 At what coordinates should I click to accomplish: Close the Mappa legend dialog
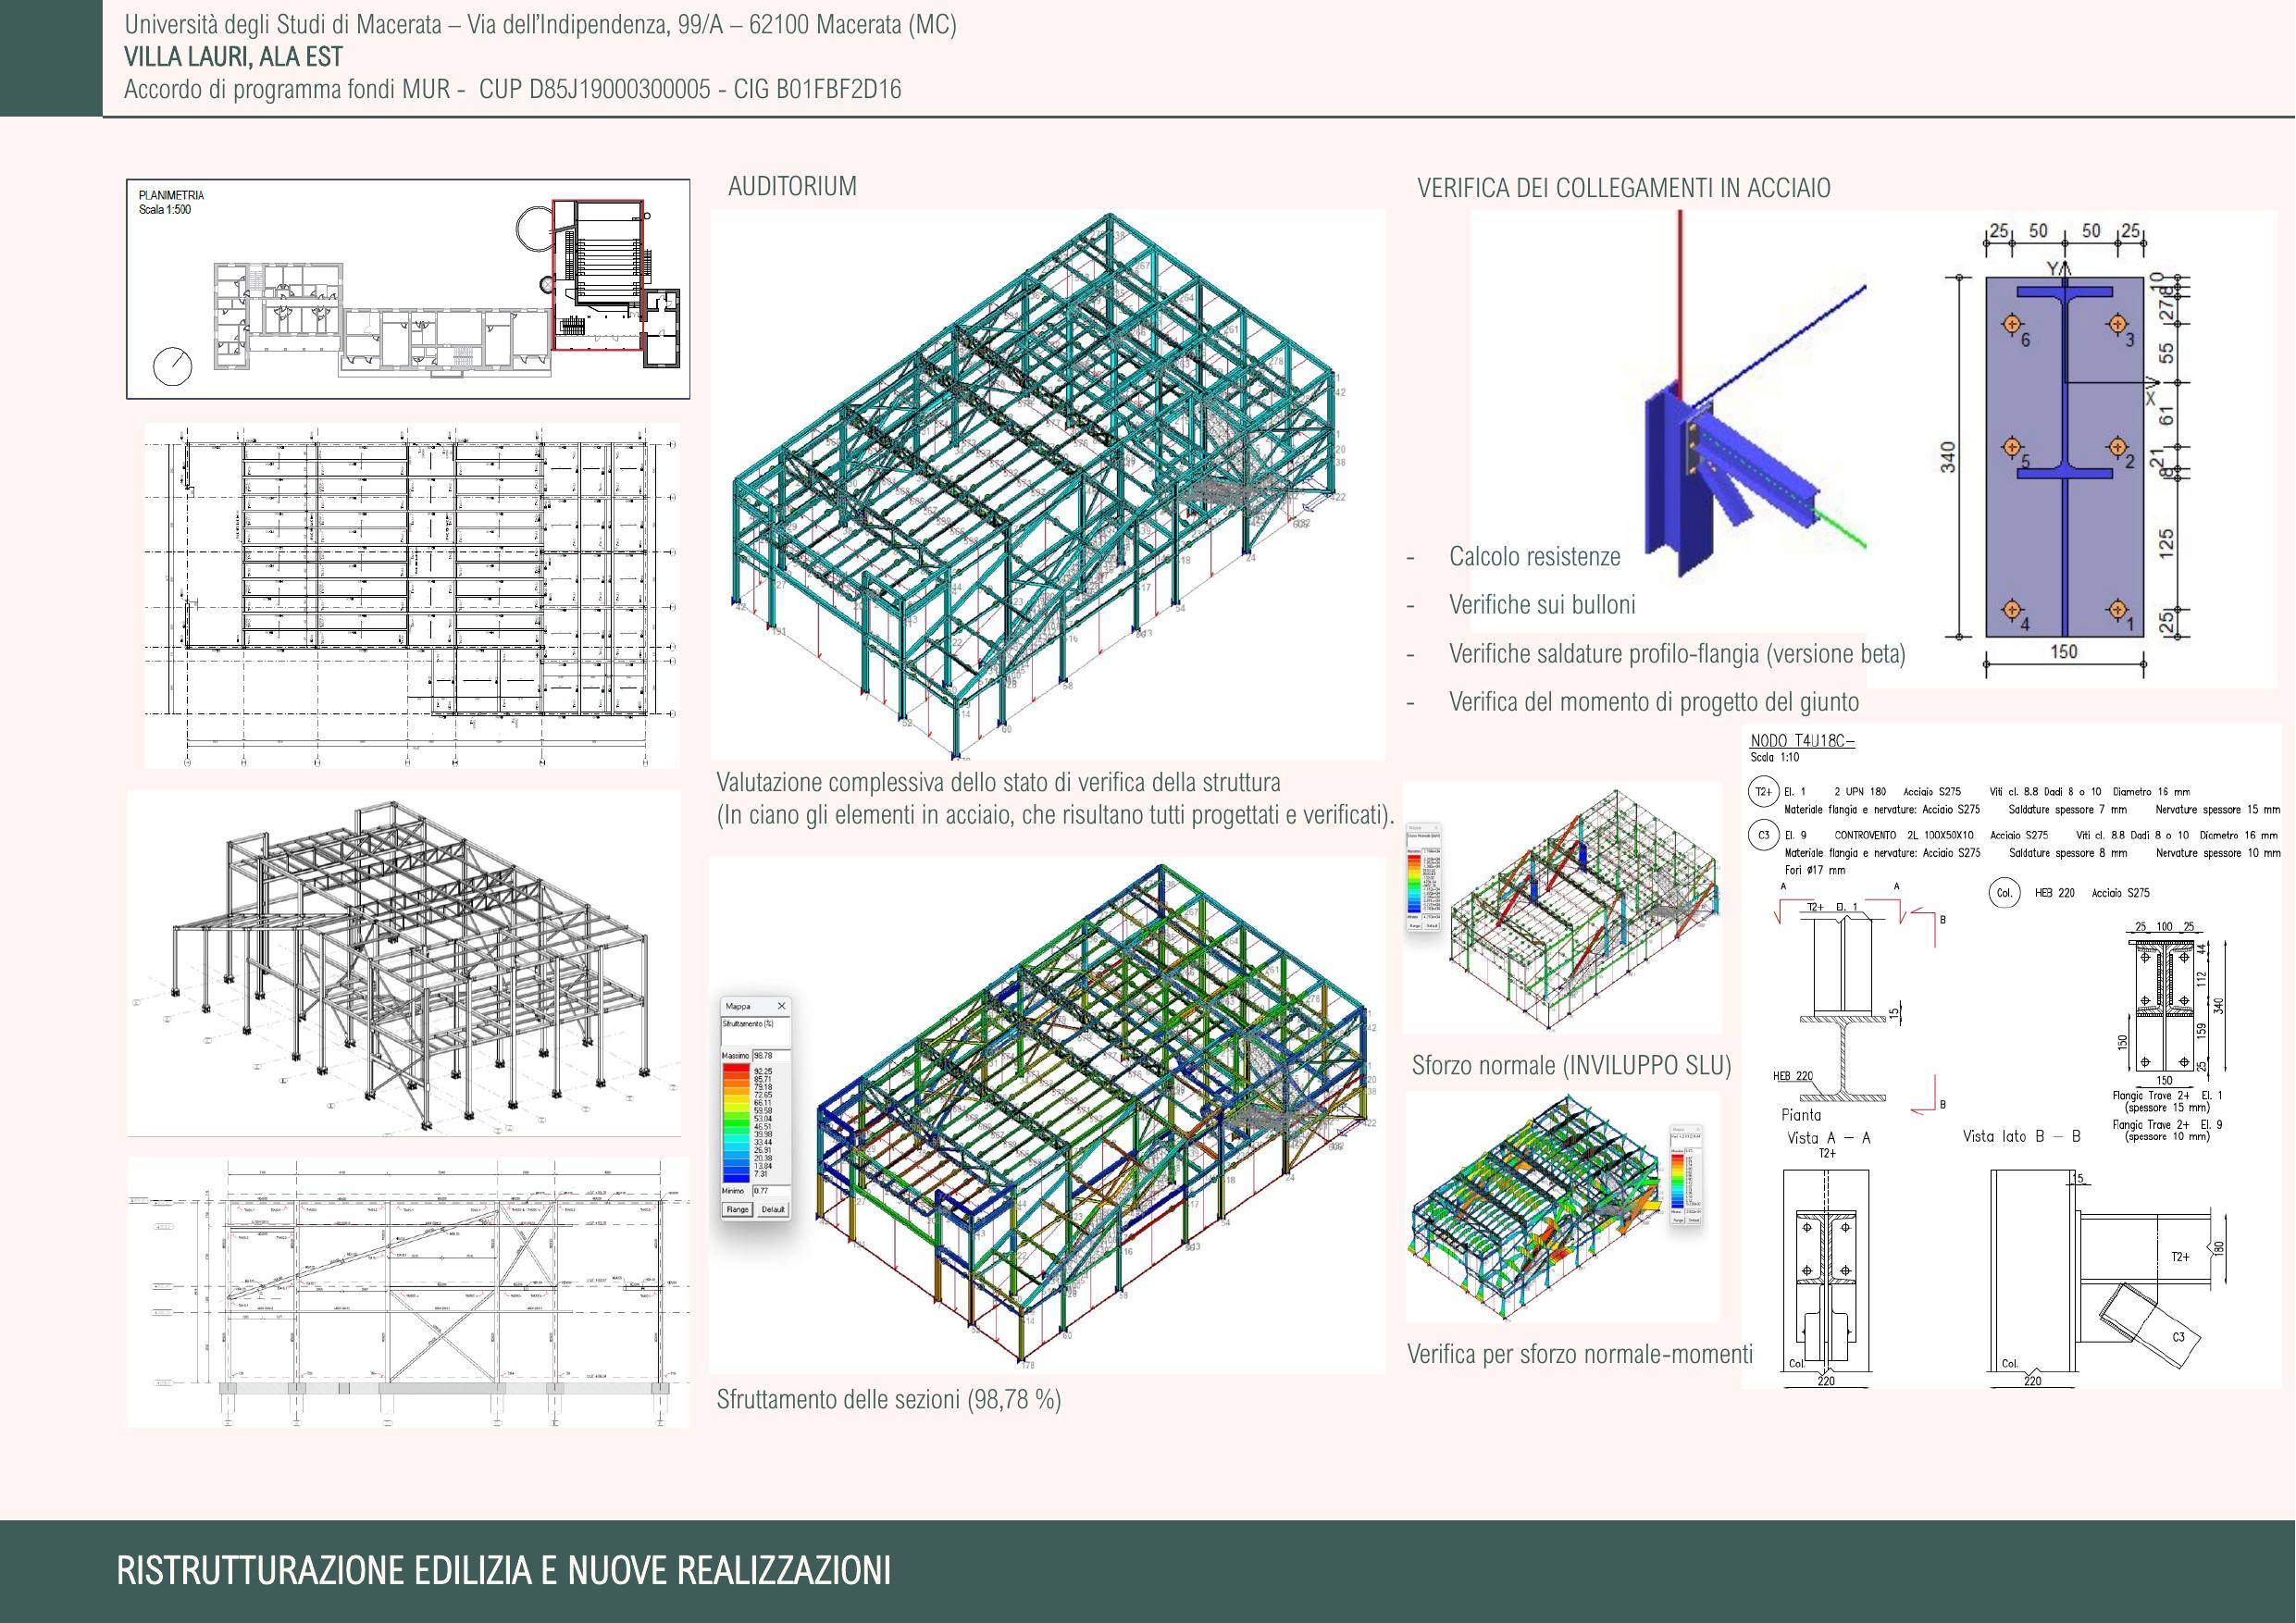(781, 1006)
